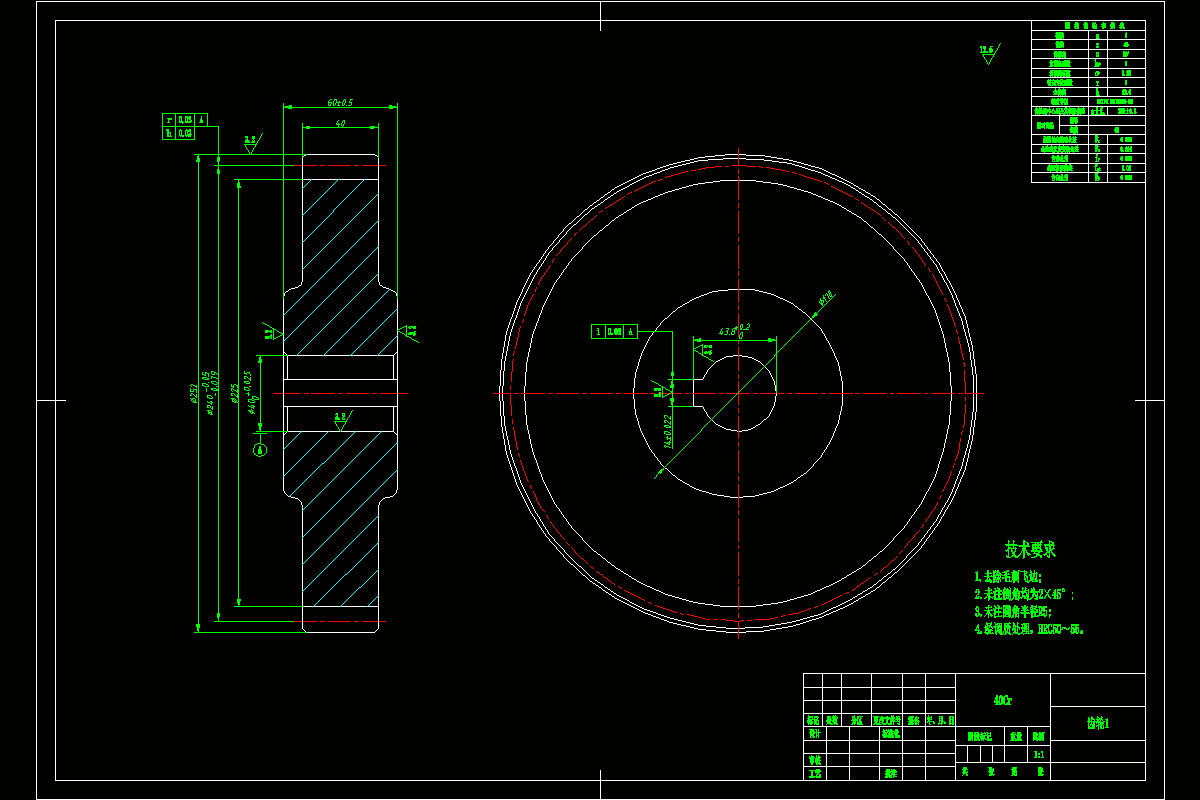Viewport: 1200px width, 800px height.
Task: Click the roughness symbol on hub right face
Action: (409, 331)
